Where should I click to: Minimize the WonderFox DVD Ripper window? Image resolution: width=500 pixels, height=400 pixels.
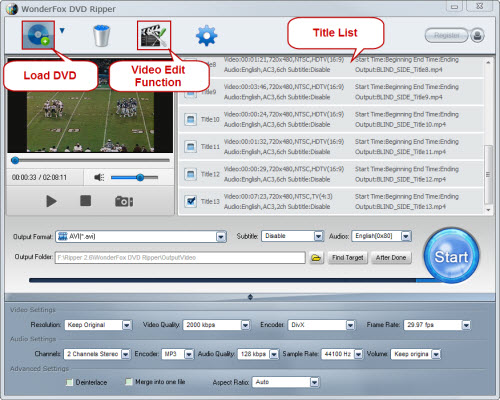(x=454, y=6)
